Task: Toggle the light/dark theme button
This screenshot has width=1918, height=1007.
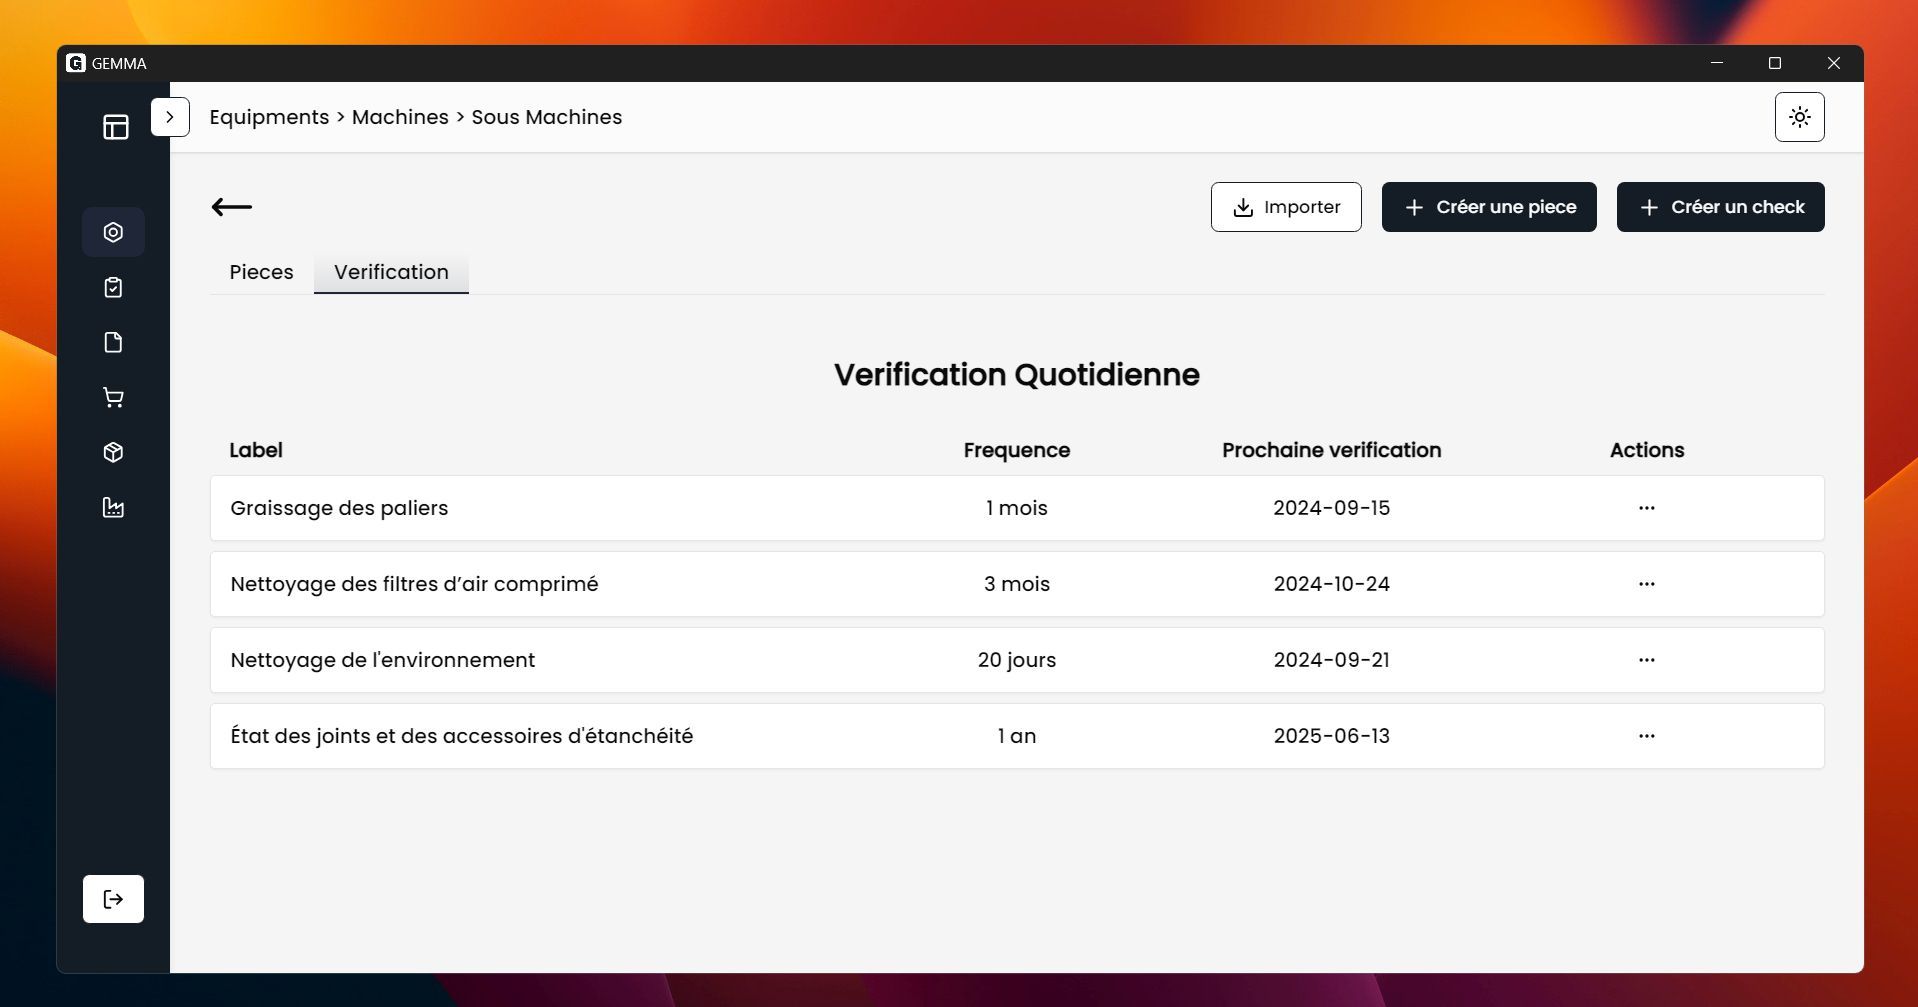Action: pyautogui.click(x=1799, y=117)
